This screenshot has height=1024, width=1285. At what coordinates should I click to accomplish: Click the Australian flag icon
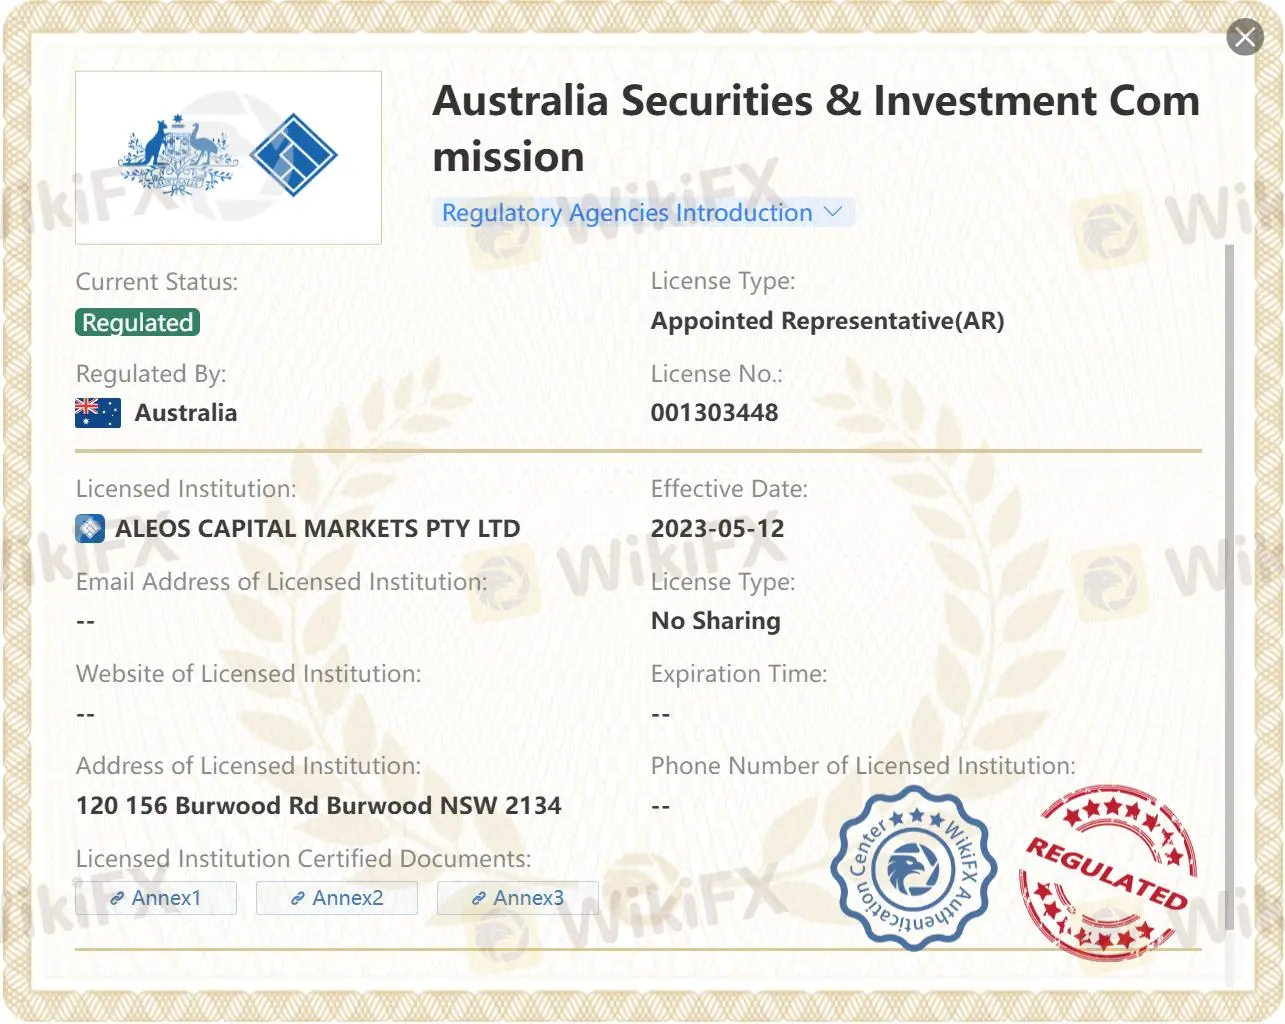tap(98, 413)
